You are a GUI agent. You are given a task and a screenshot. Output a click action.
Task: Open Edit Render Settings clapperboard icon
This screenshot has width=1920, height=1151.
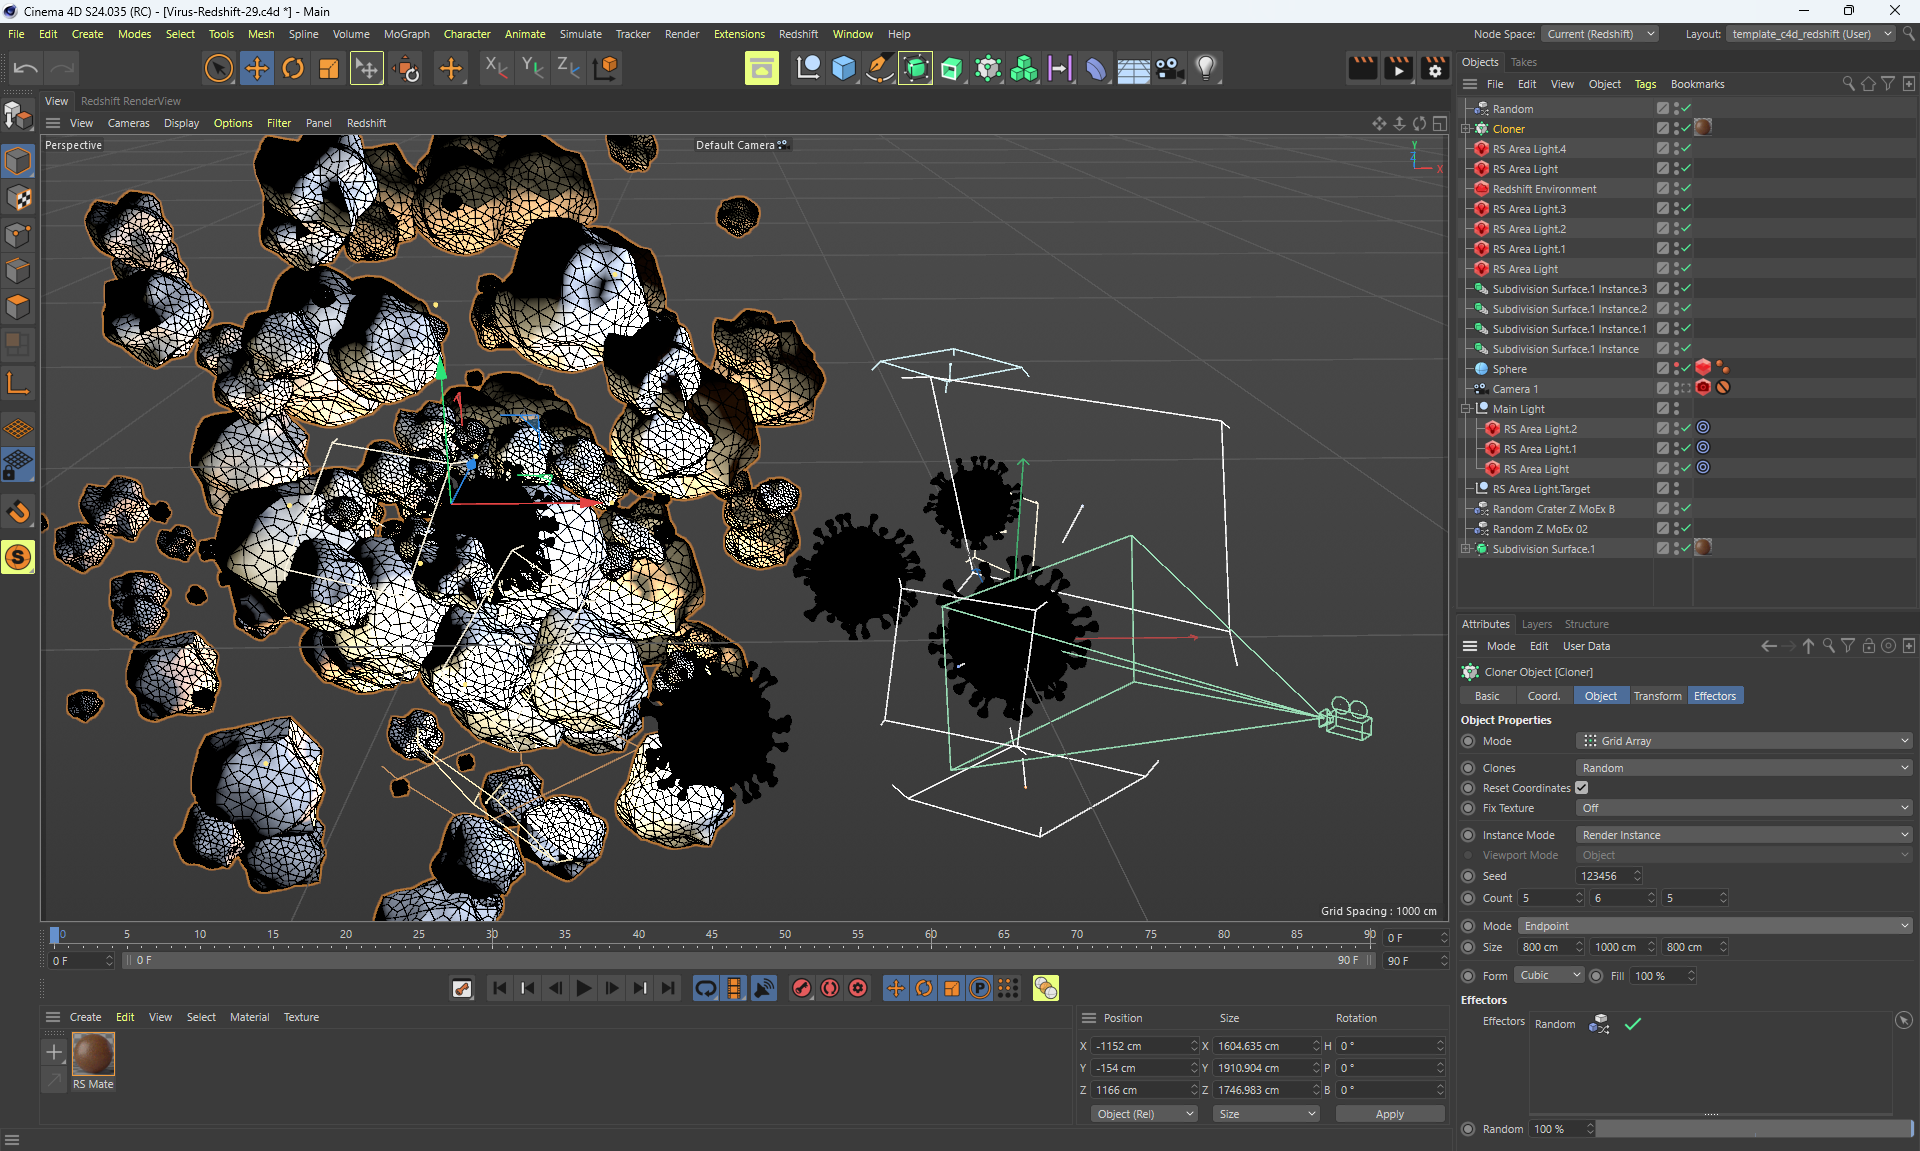click(1435, 68)
